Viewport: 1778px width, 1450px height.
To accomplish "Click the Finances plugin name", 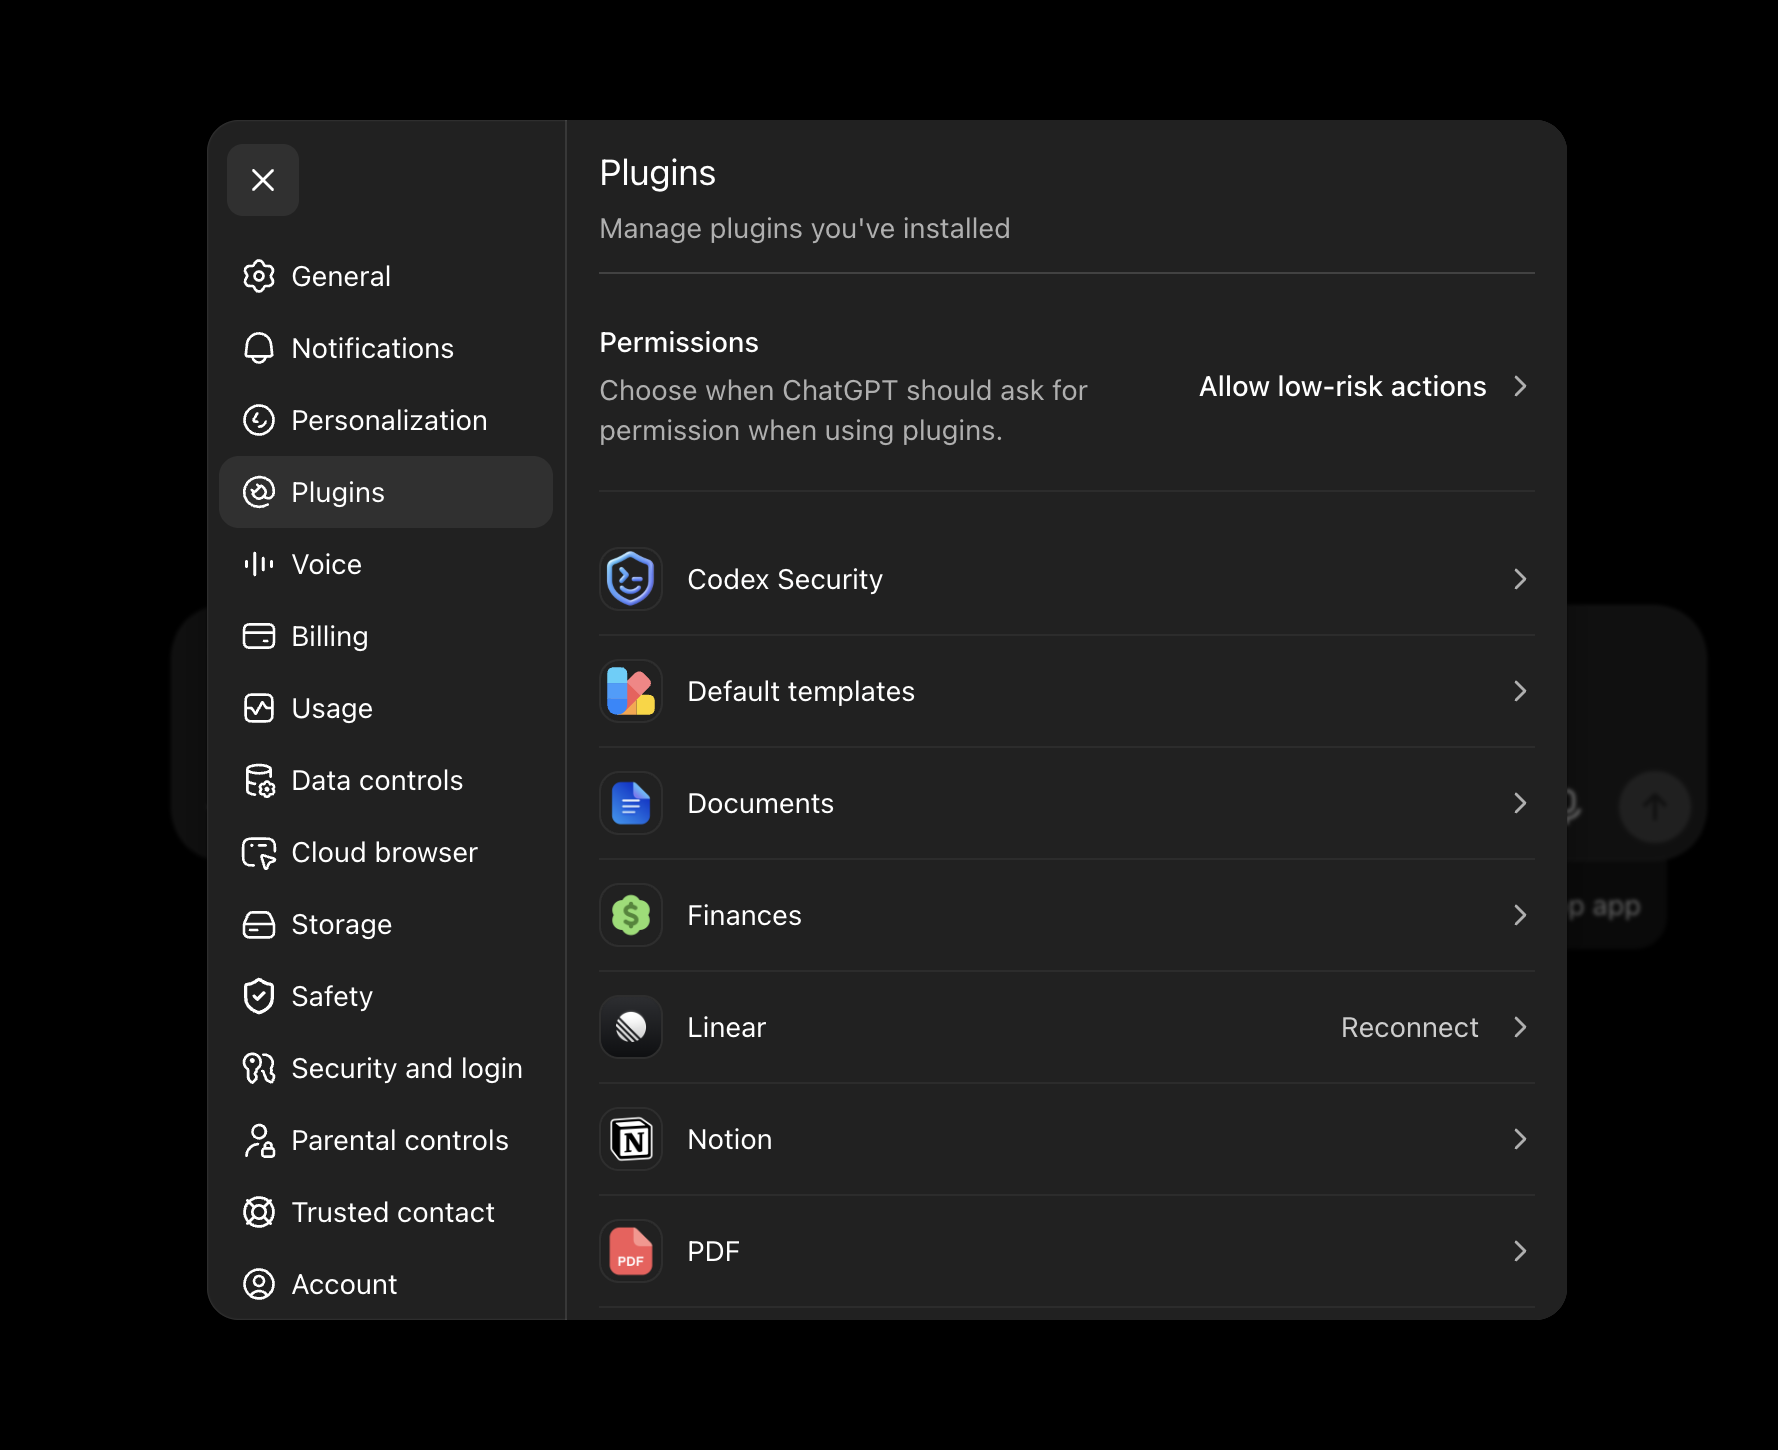I will 744,915.
